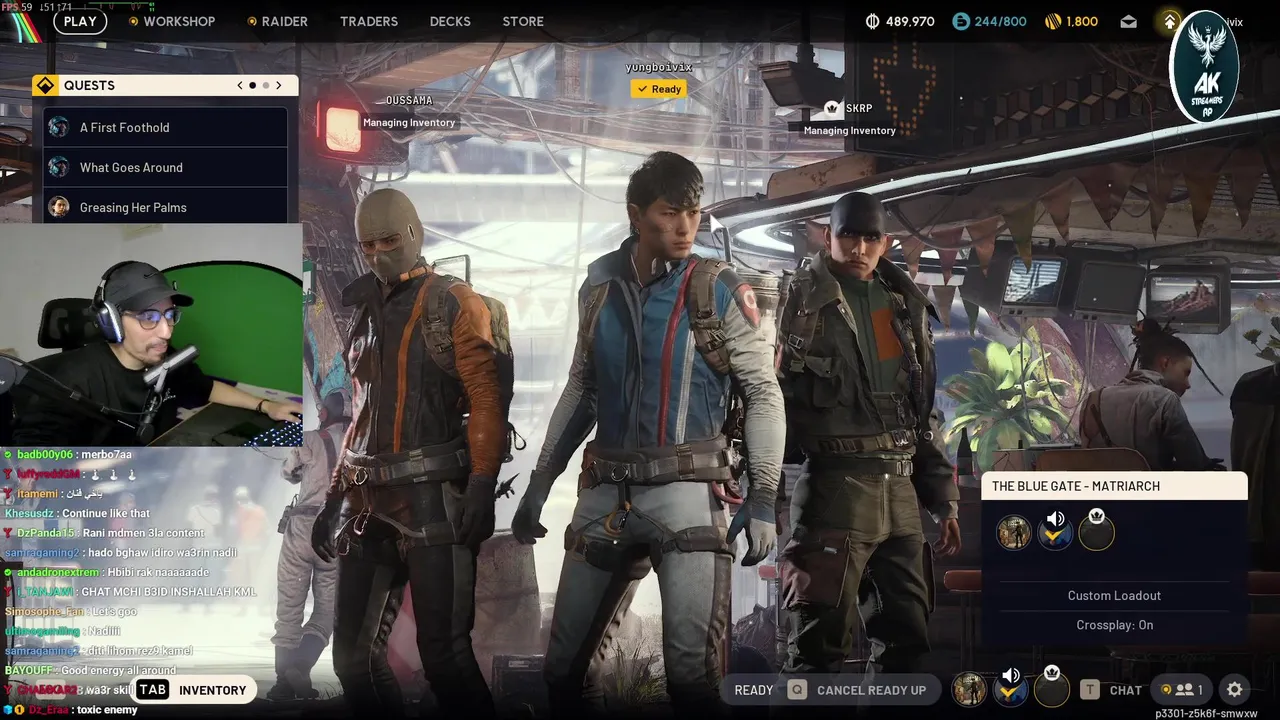
Task: Click chat message 'Good energy all around'
Action: click(118, 670)
